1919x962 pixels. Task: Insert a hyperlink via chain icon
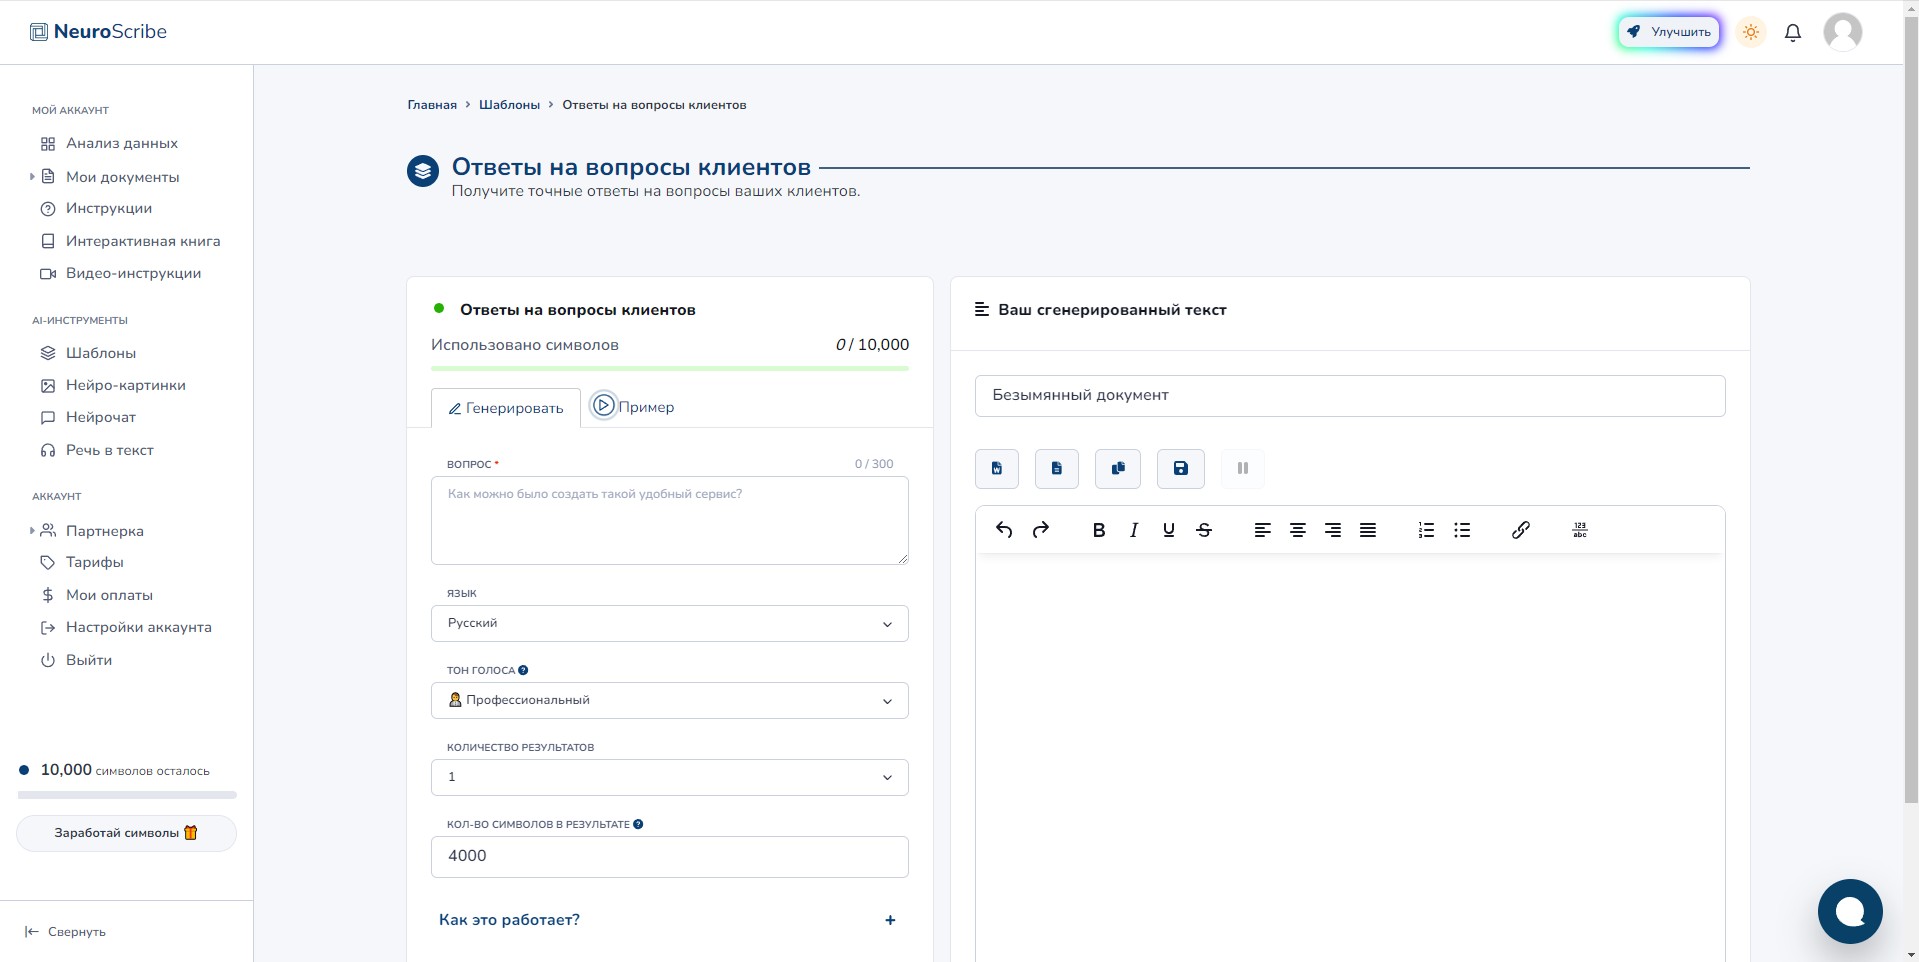[1521, 530]
